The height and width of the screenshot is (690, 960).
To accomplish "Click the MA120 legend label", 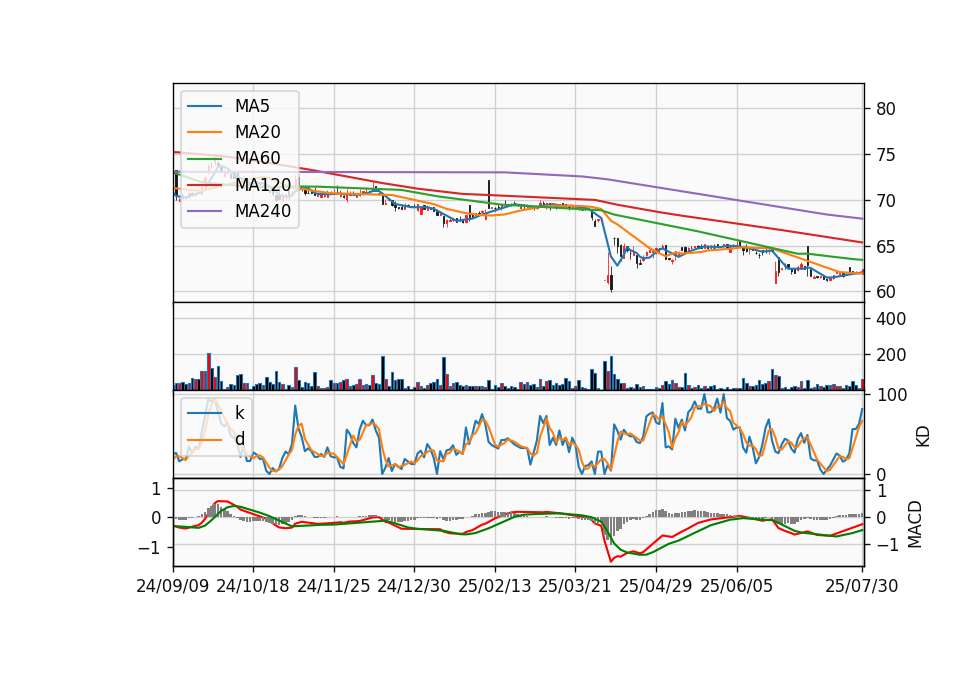I will 263,184.
